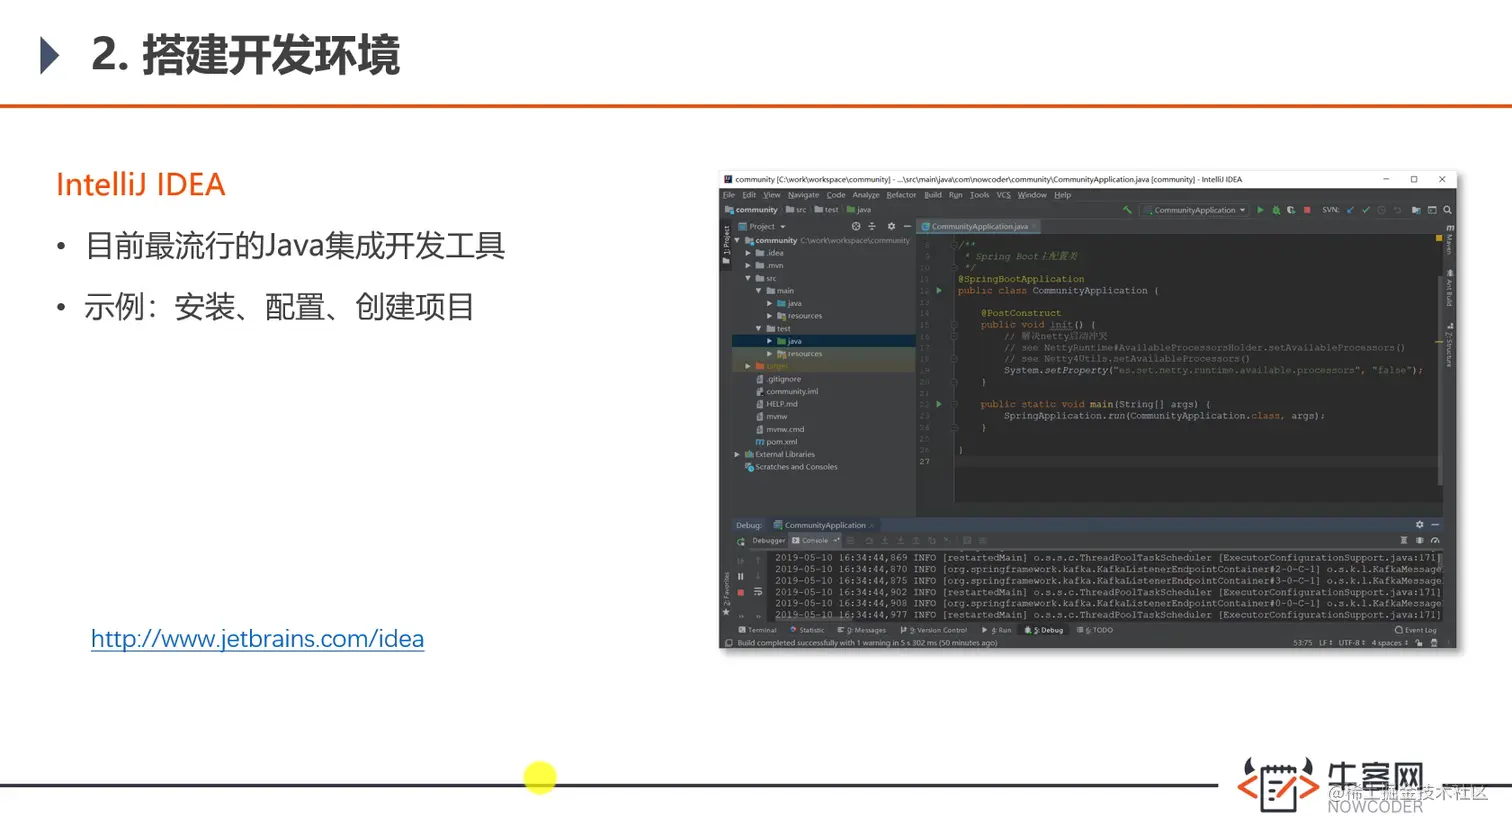This screenshot has height=826, width=1512.
Task: Click Collapse All icon in Project panel
Action: pos(872,226)
